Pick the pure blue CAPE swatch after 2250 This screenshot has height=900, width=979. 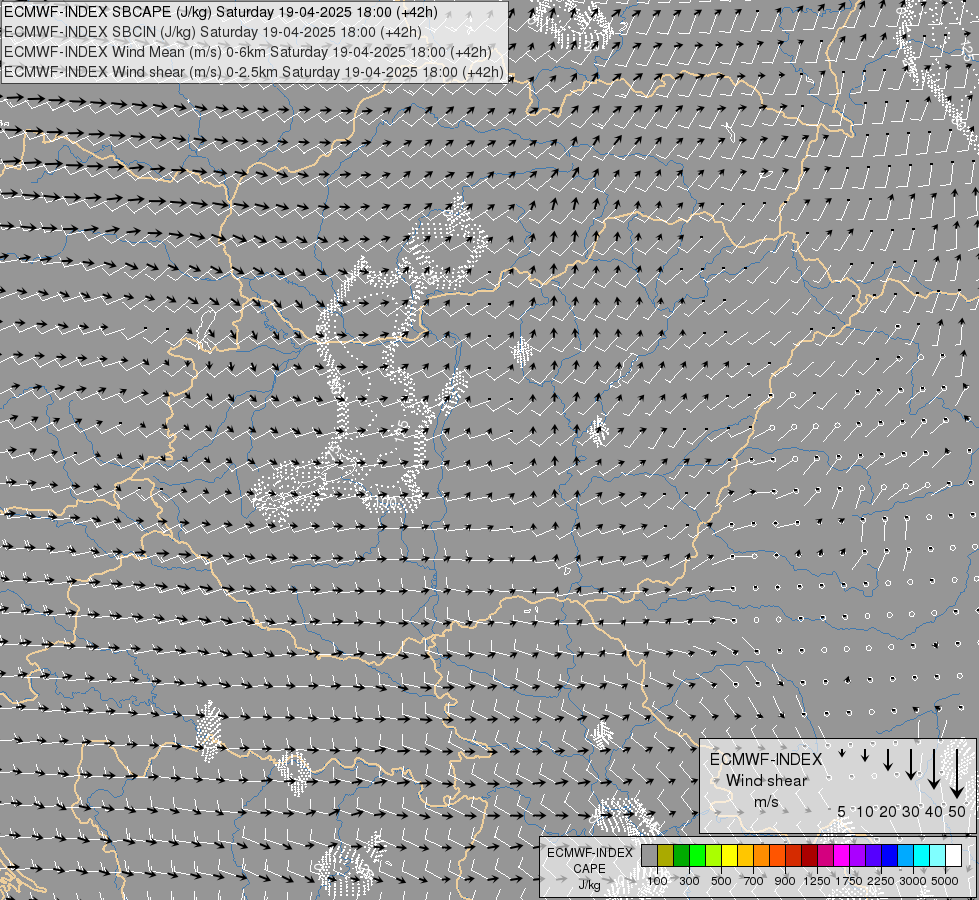point(890,856)
